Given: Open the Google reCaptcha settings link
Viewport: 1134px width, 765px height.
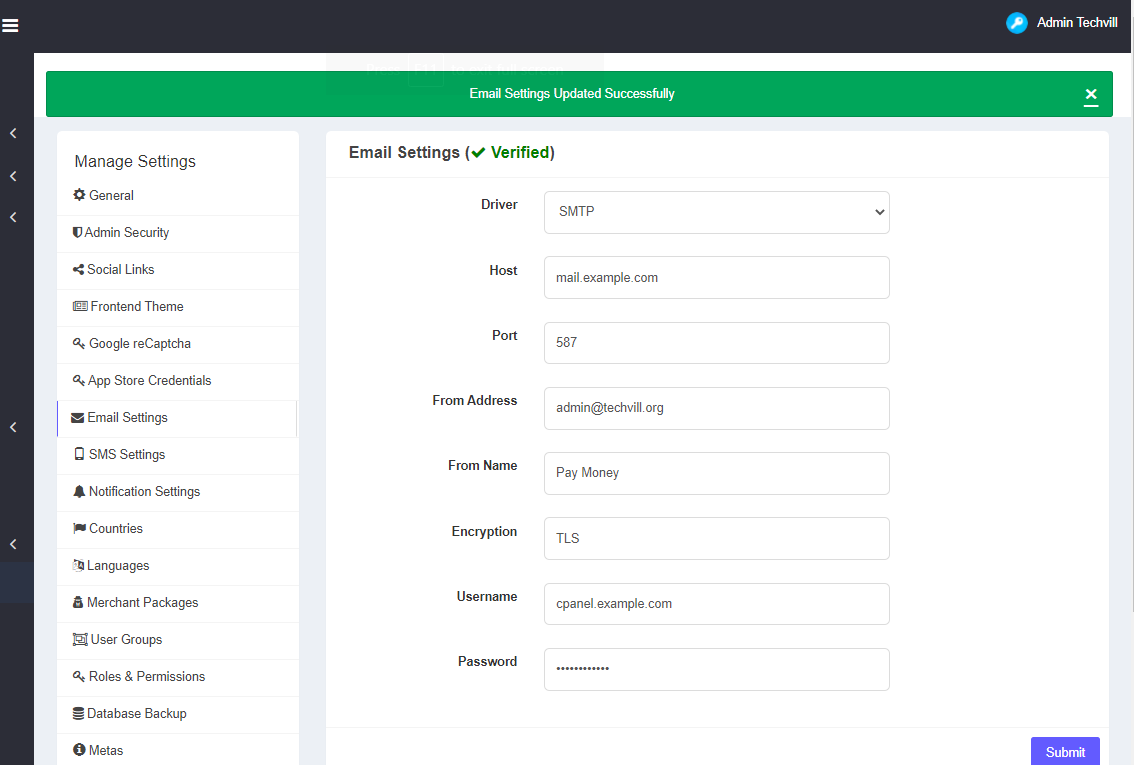Looking at the screenshot, I should [139, 344].
